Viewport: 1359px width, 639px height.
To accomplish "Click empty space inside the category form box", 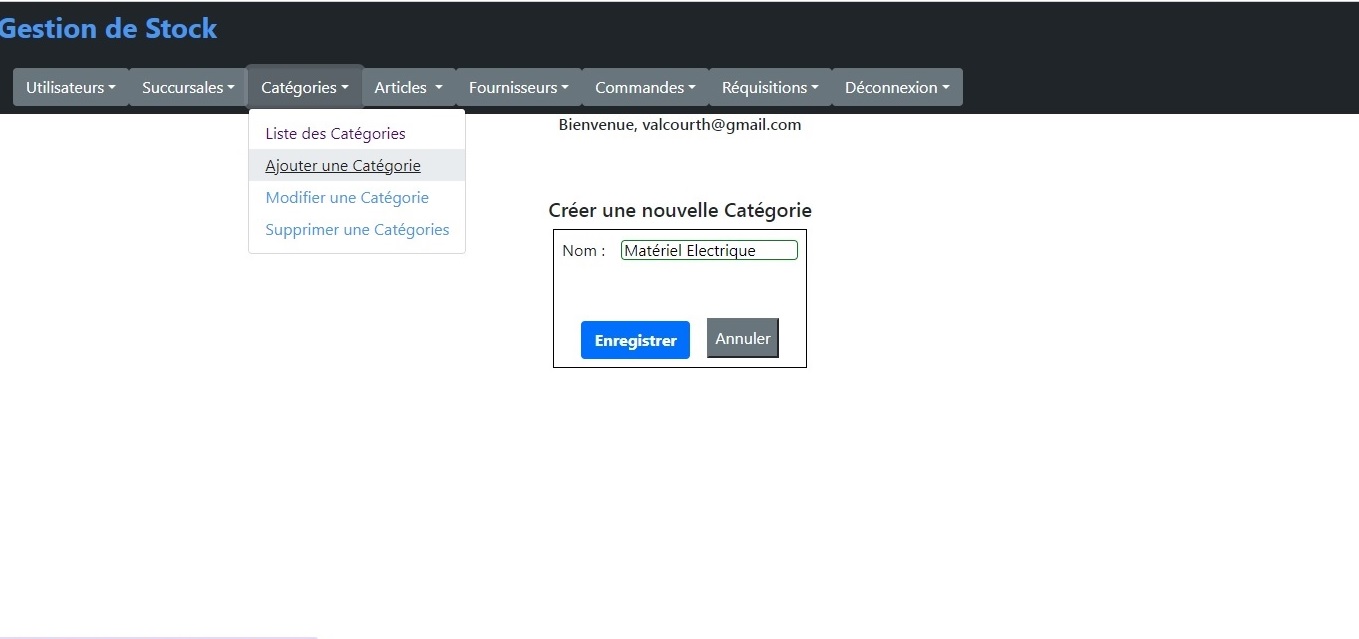I will click(x=680, y=290).
